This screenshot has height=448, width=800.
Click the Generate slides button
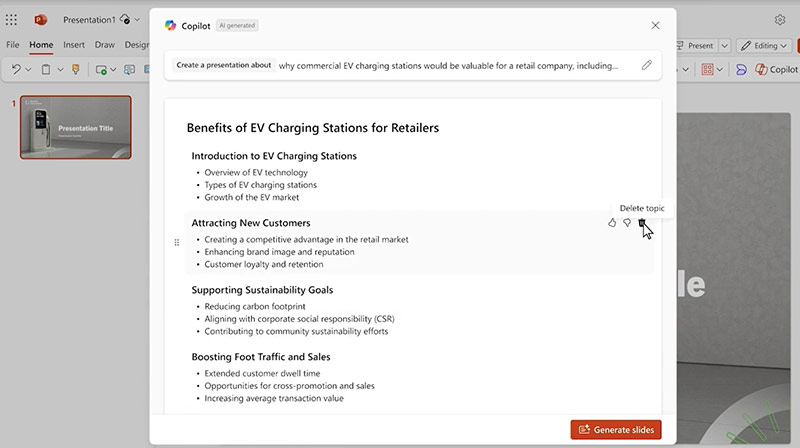[x=616, y=430]
